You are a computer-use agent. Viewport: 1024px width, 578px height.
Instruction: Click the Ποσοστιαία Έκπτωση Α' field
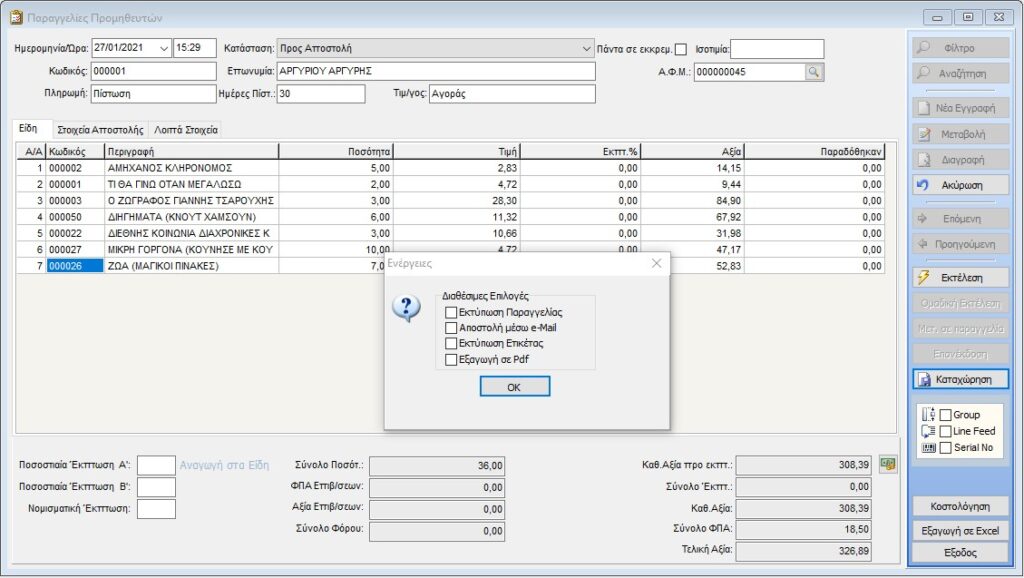point(156,465)
